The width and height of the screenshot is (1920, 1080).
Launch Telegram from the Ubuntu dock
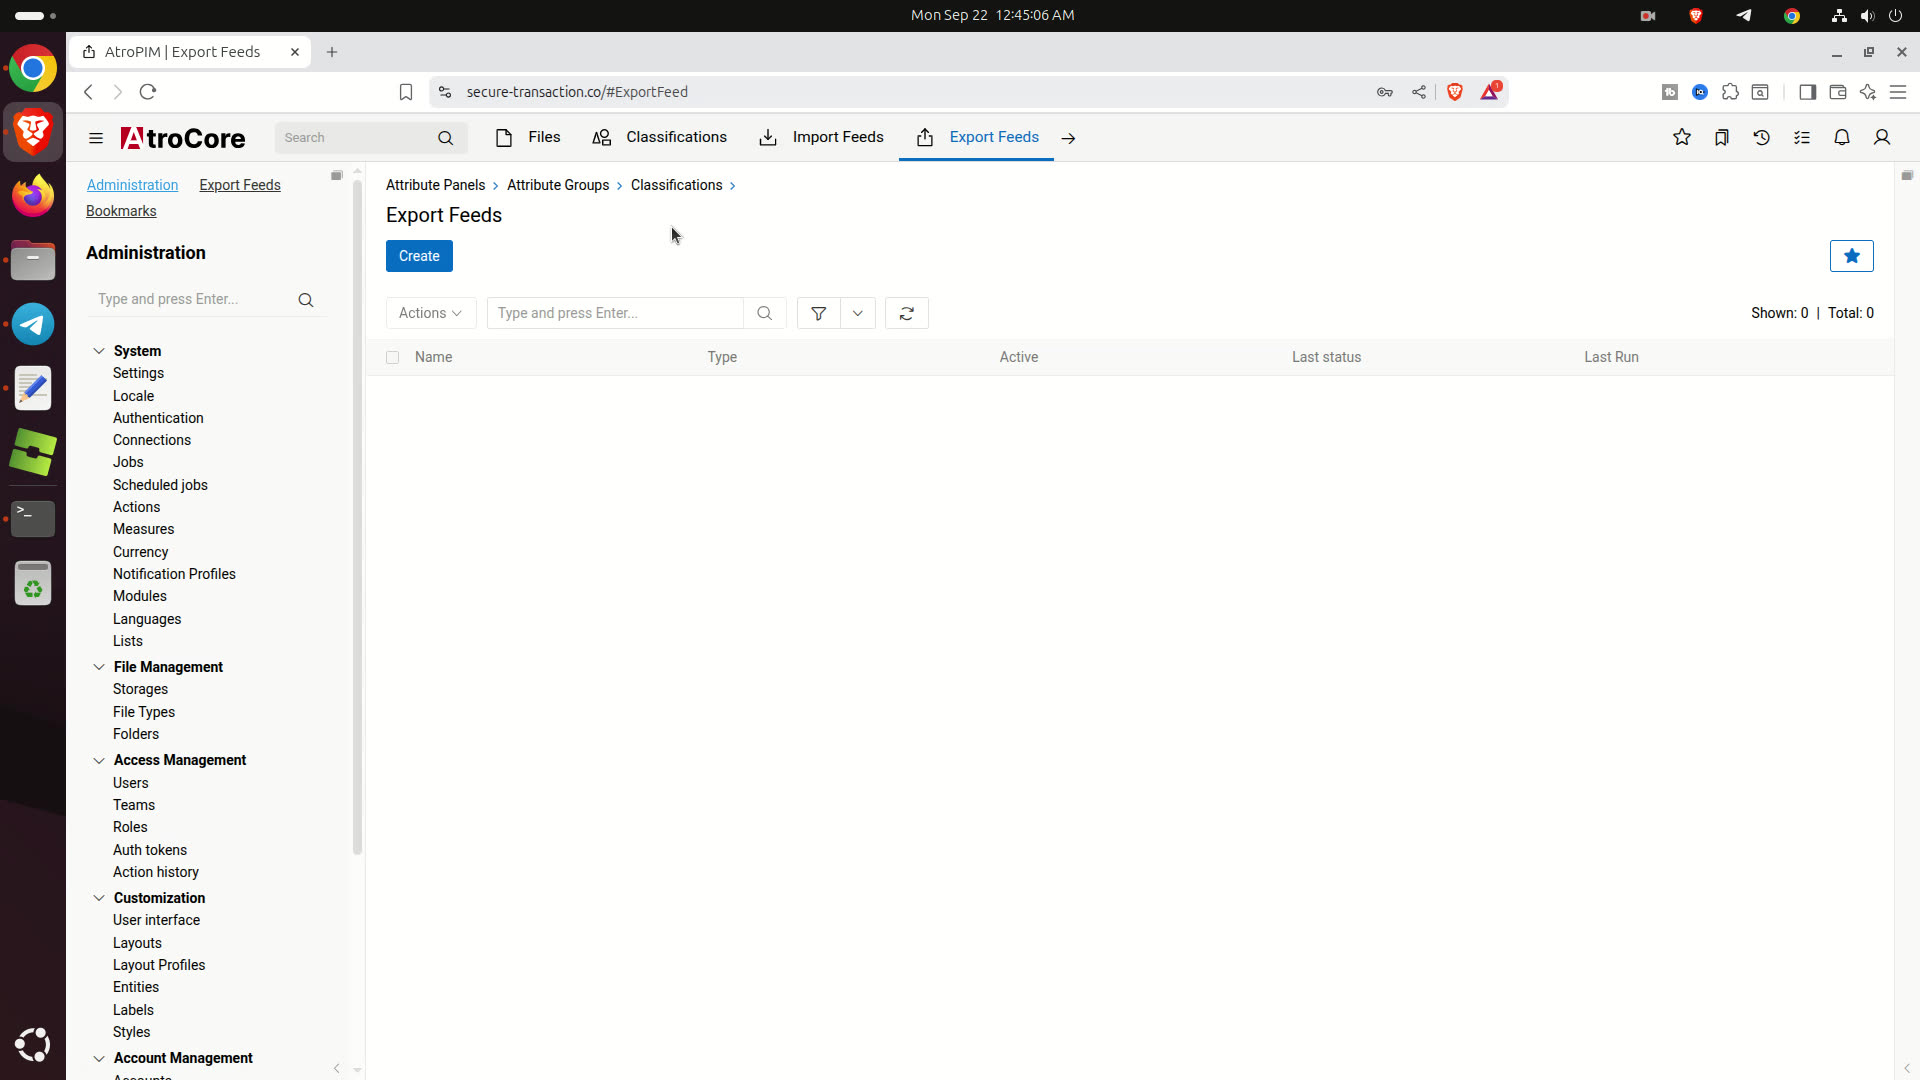click(33, 324)
